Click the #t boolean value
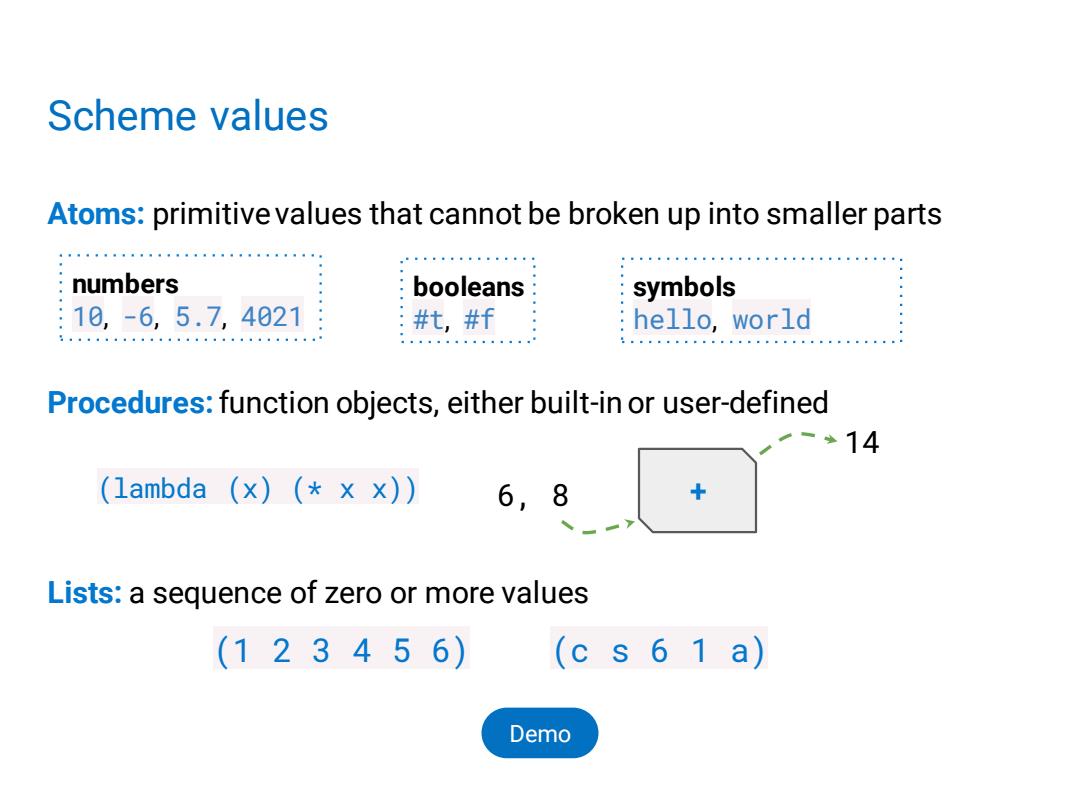This screenshot has width=1080, height=810. tap(428, 320)
